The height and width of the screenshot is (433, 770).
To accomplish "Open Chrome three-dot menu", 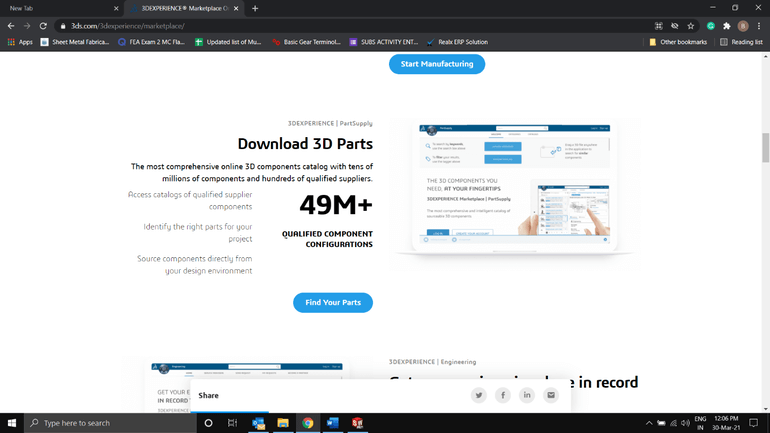I will click(x=759, y=26).
